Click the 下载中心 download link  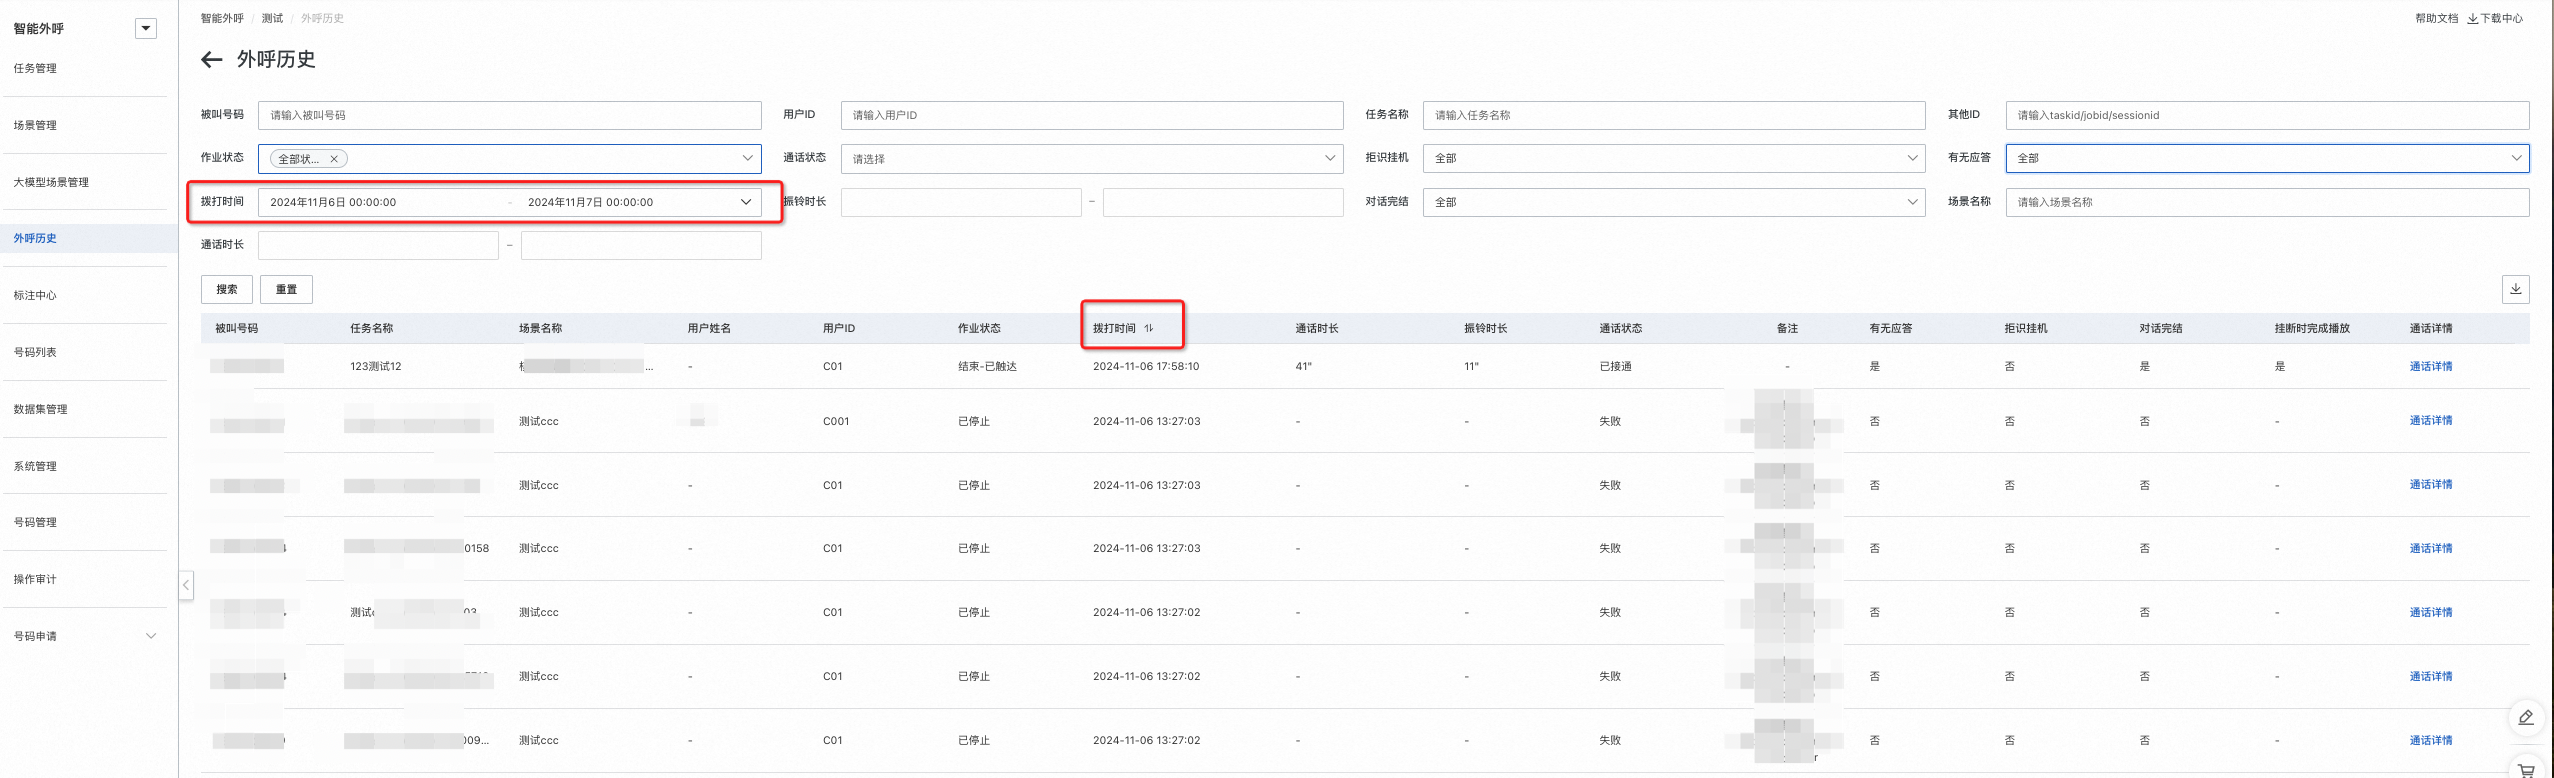pos(2494,18)
